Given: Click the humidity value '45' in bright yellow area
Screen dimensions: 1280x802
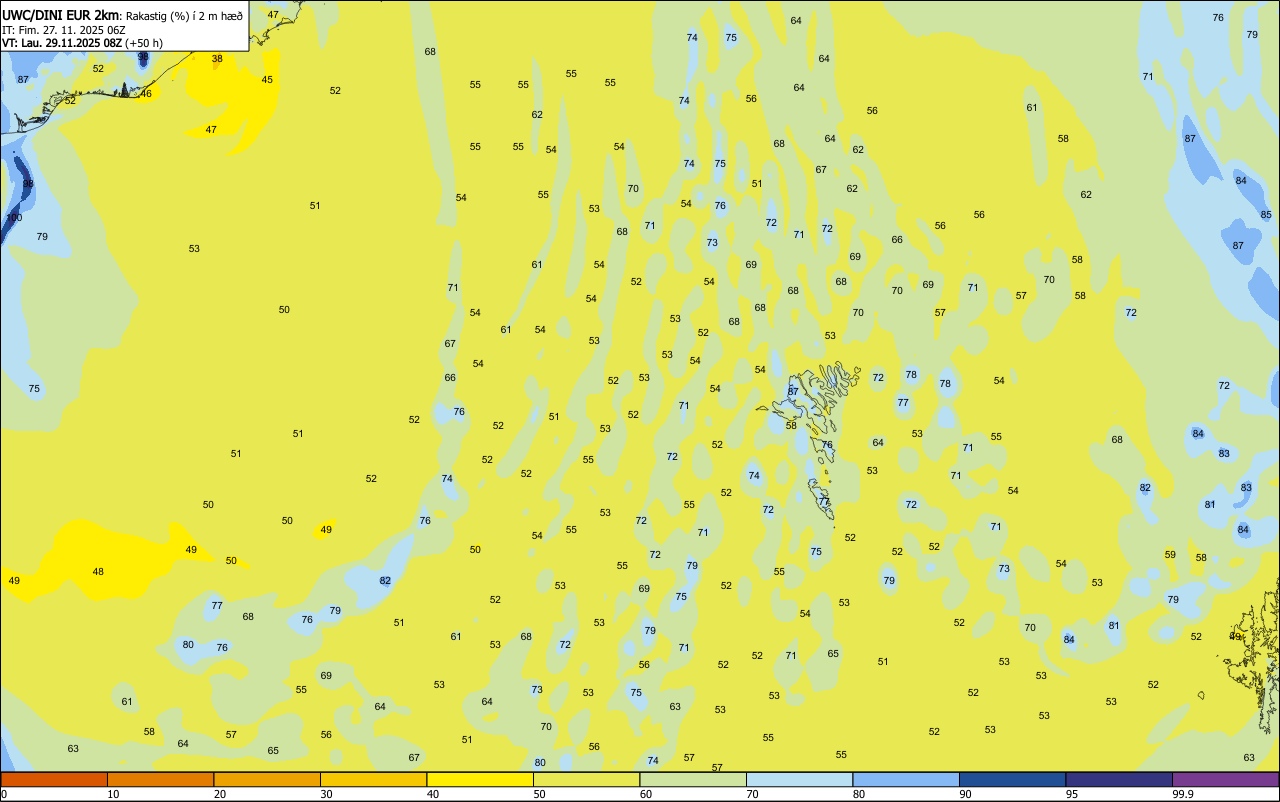Looking at the screenshot, I should pos(267,79).
